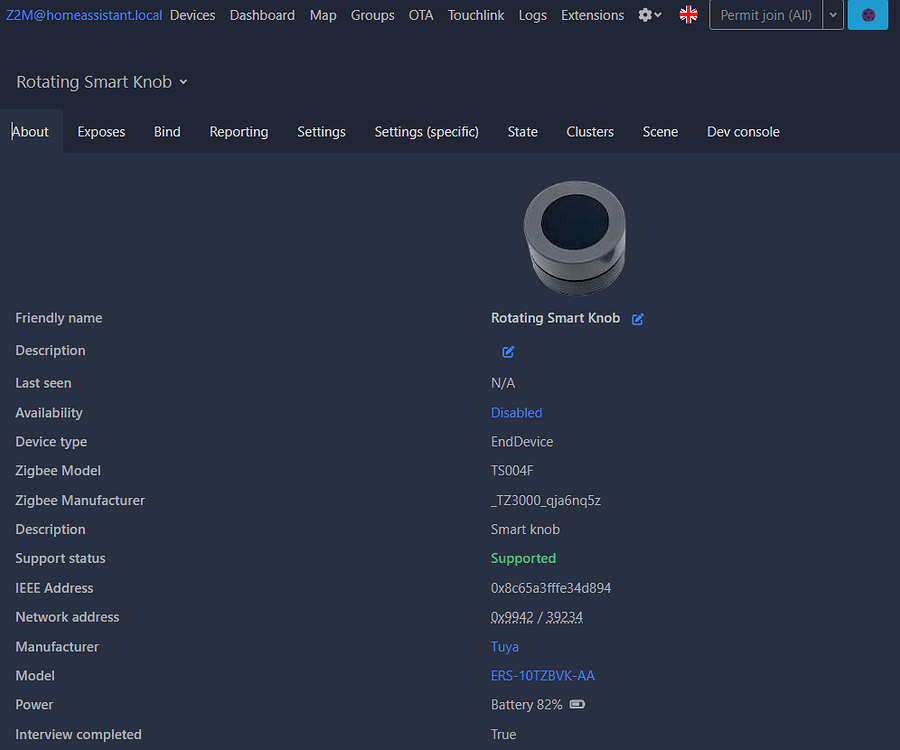This screenshot has width=900, height=750.
Task: Open the Tuya manufacturer link
Action: [504, 647]
